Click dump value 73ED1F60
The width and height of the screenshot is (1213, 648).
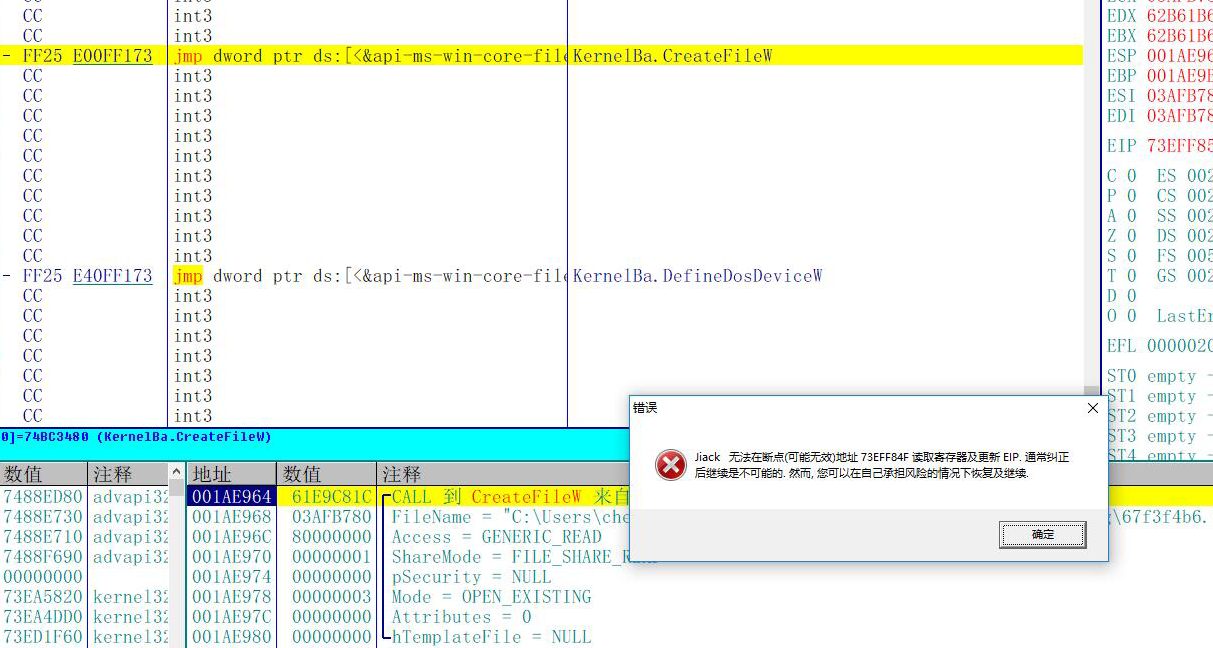coord(43,637)
